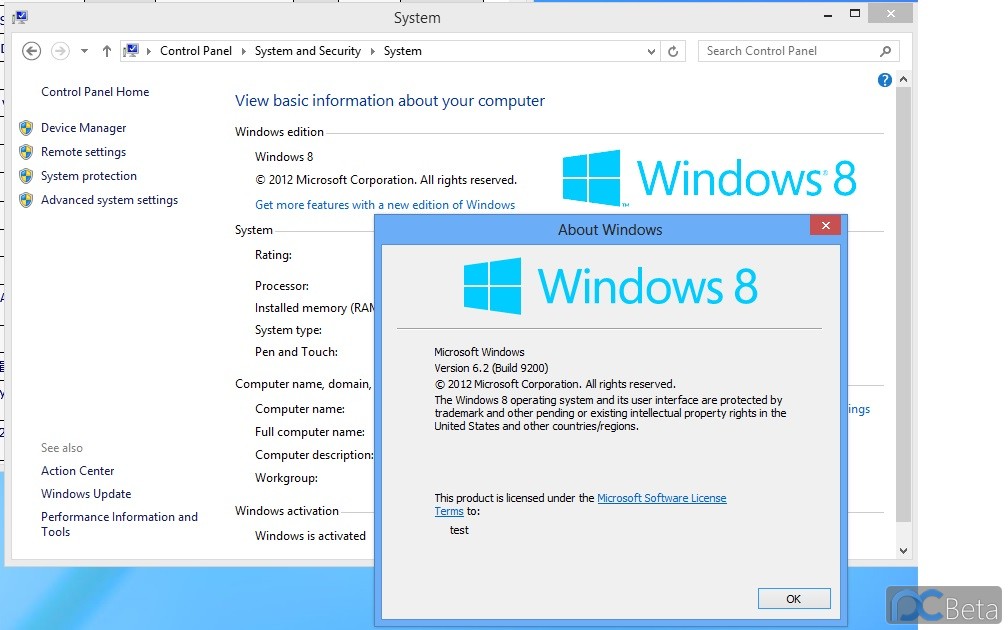Click 'Workgroup:' label
Image resolution: width=1008 pixels, height=630 pixels.
tap(286, 478)
